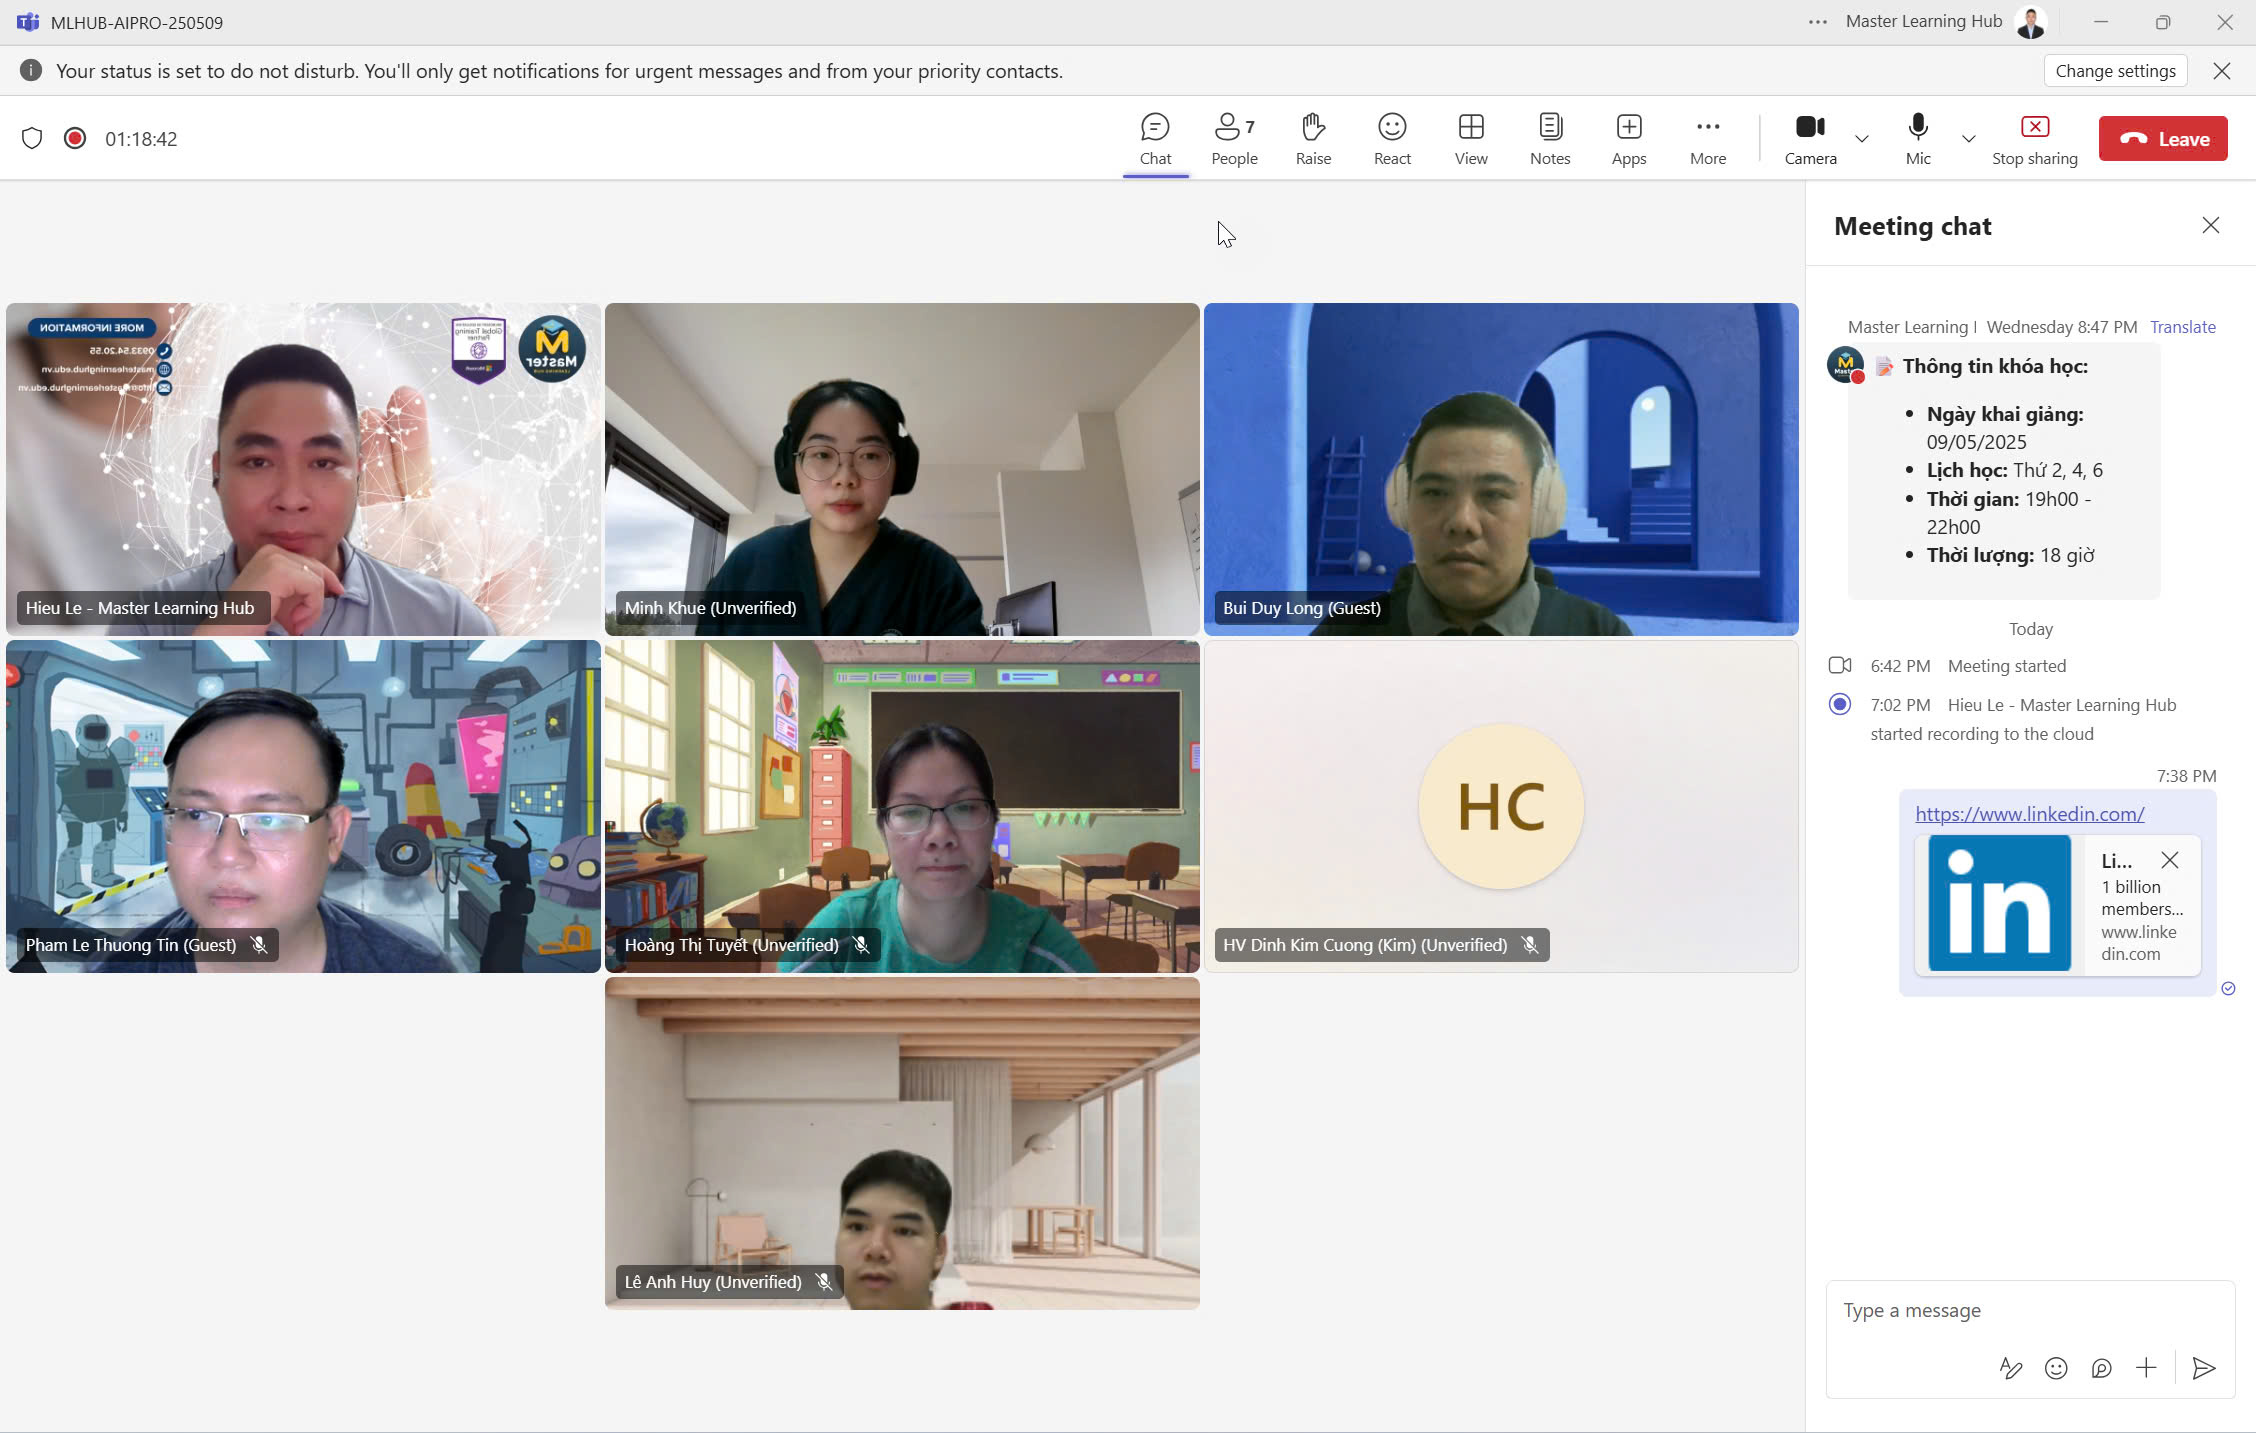
Task: Select Bui Duy Long video tile
Action: (1501, 469)
